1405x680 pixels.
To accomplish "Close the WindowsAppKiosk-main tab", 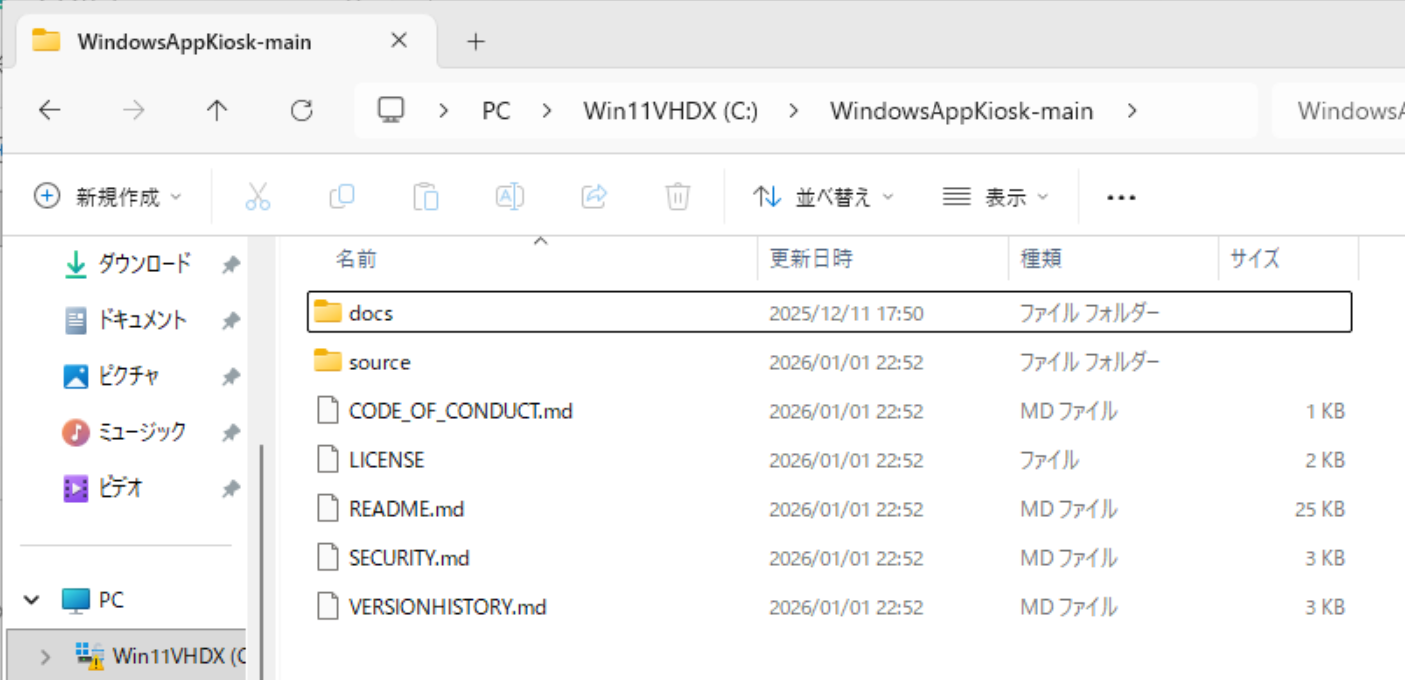I will click(399, 41).
